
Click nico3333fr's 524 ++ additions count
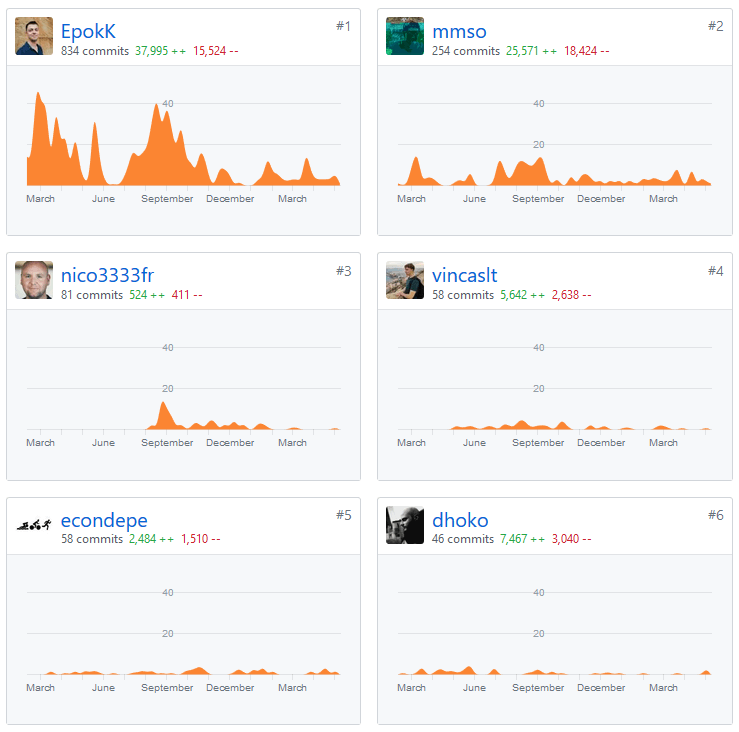[x=147, y=295]
